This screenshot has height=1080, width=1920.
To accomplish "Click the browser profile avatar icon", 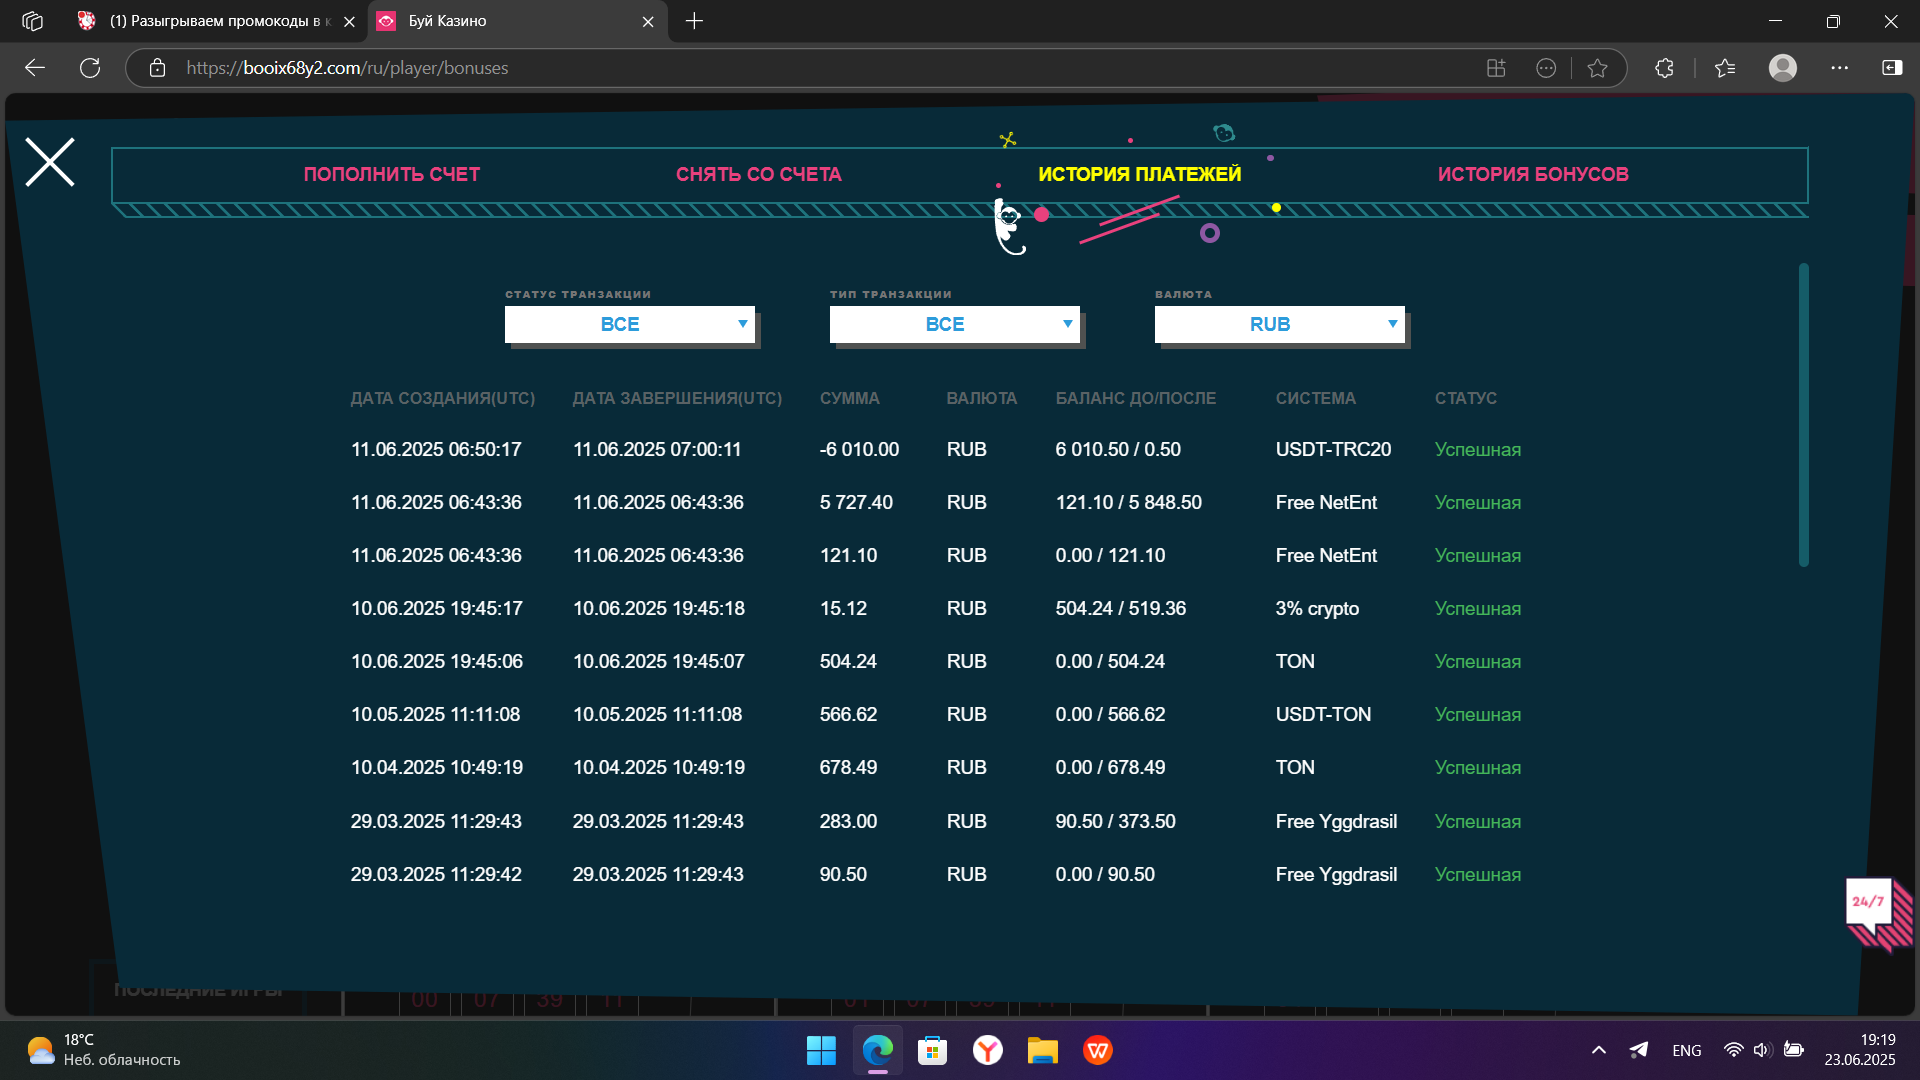I will click(x=1782, y=68).
